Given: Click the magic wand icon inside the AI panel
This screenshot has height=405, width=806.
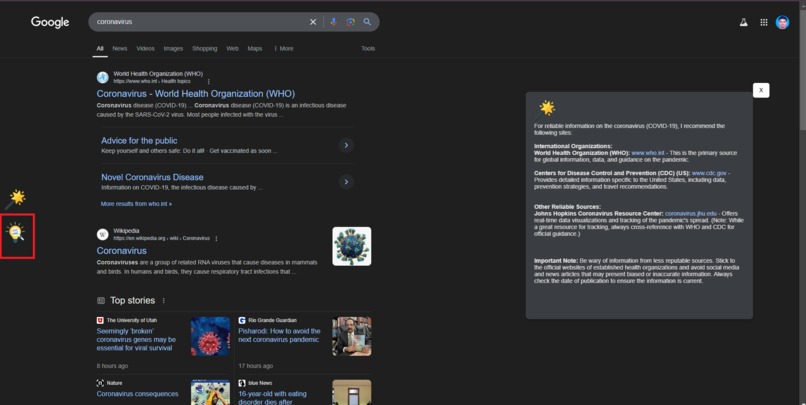Looking at the screenshot, I should (546, 108).
